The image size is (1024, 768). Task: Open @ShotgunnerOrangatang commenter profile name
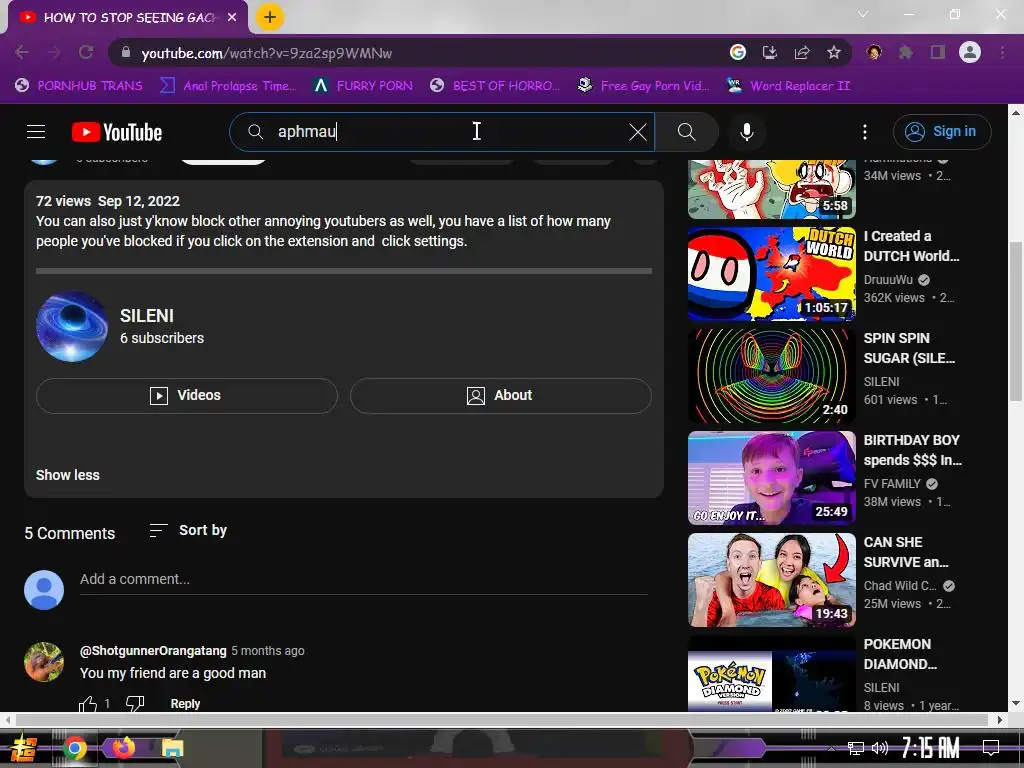pos(153,650)
